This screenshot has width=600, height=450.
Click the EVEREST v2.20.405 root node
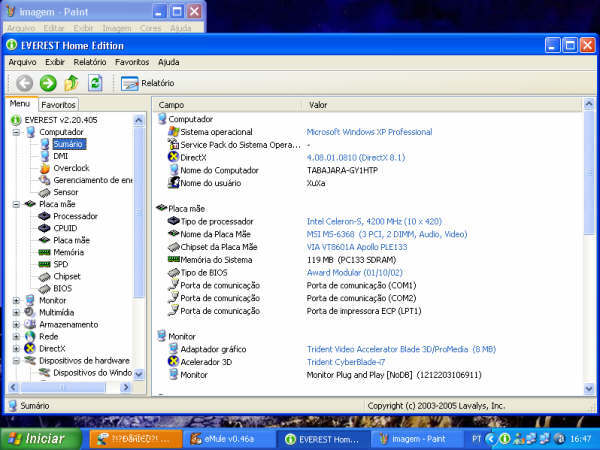(x=61, y=120)
